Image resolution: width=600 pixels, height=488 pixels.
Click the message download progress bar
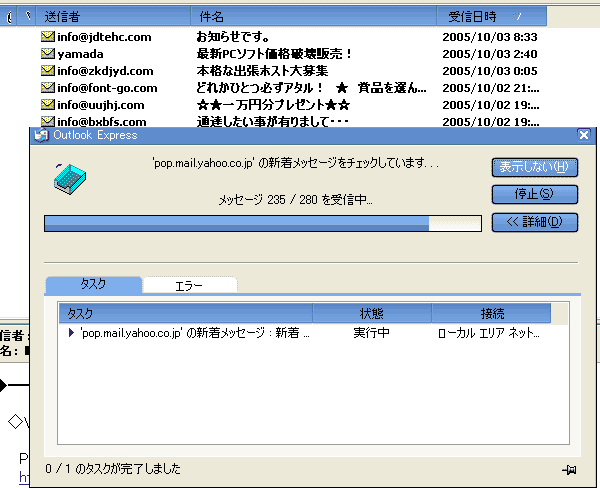[x=263, y=224]
